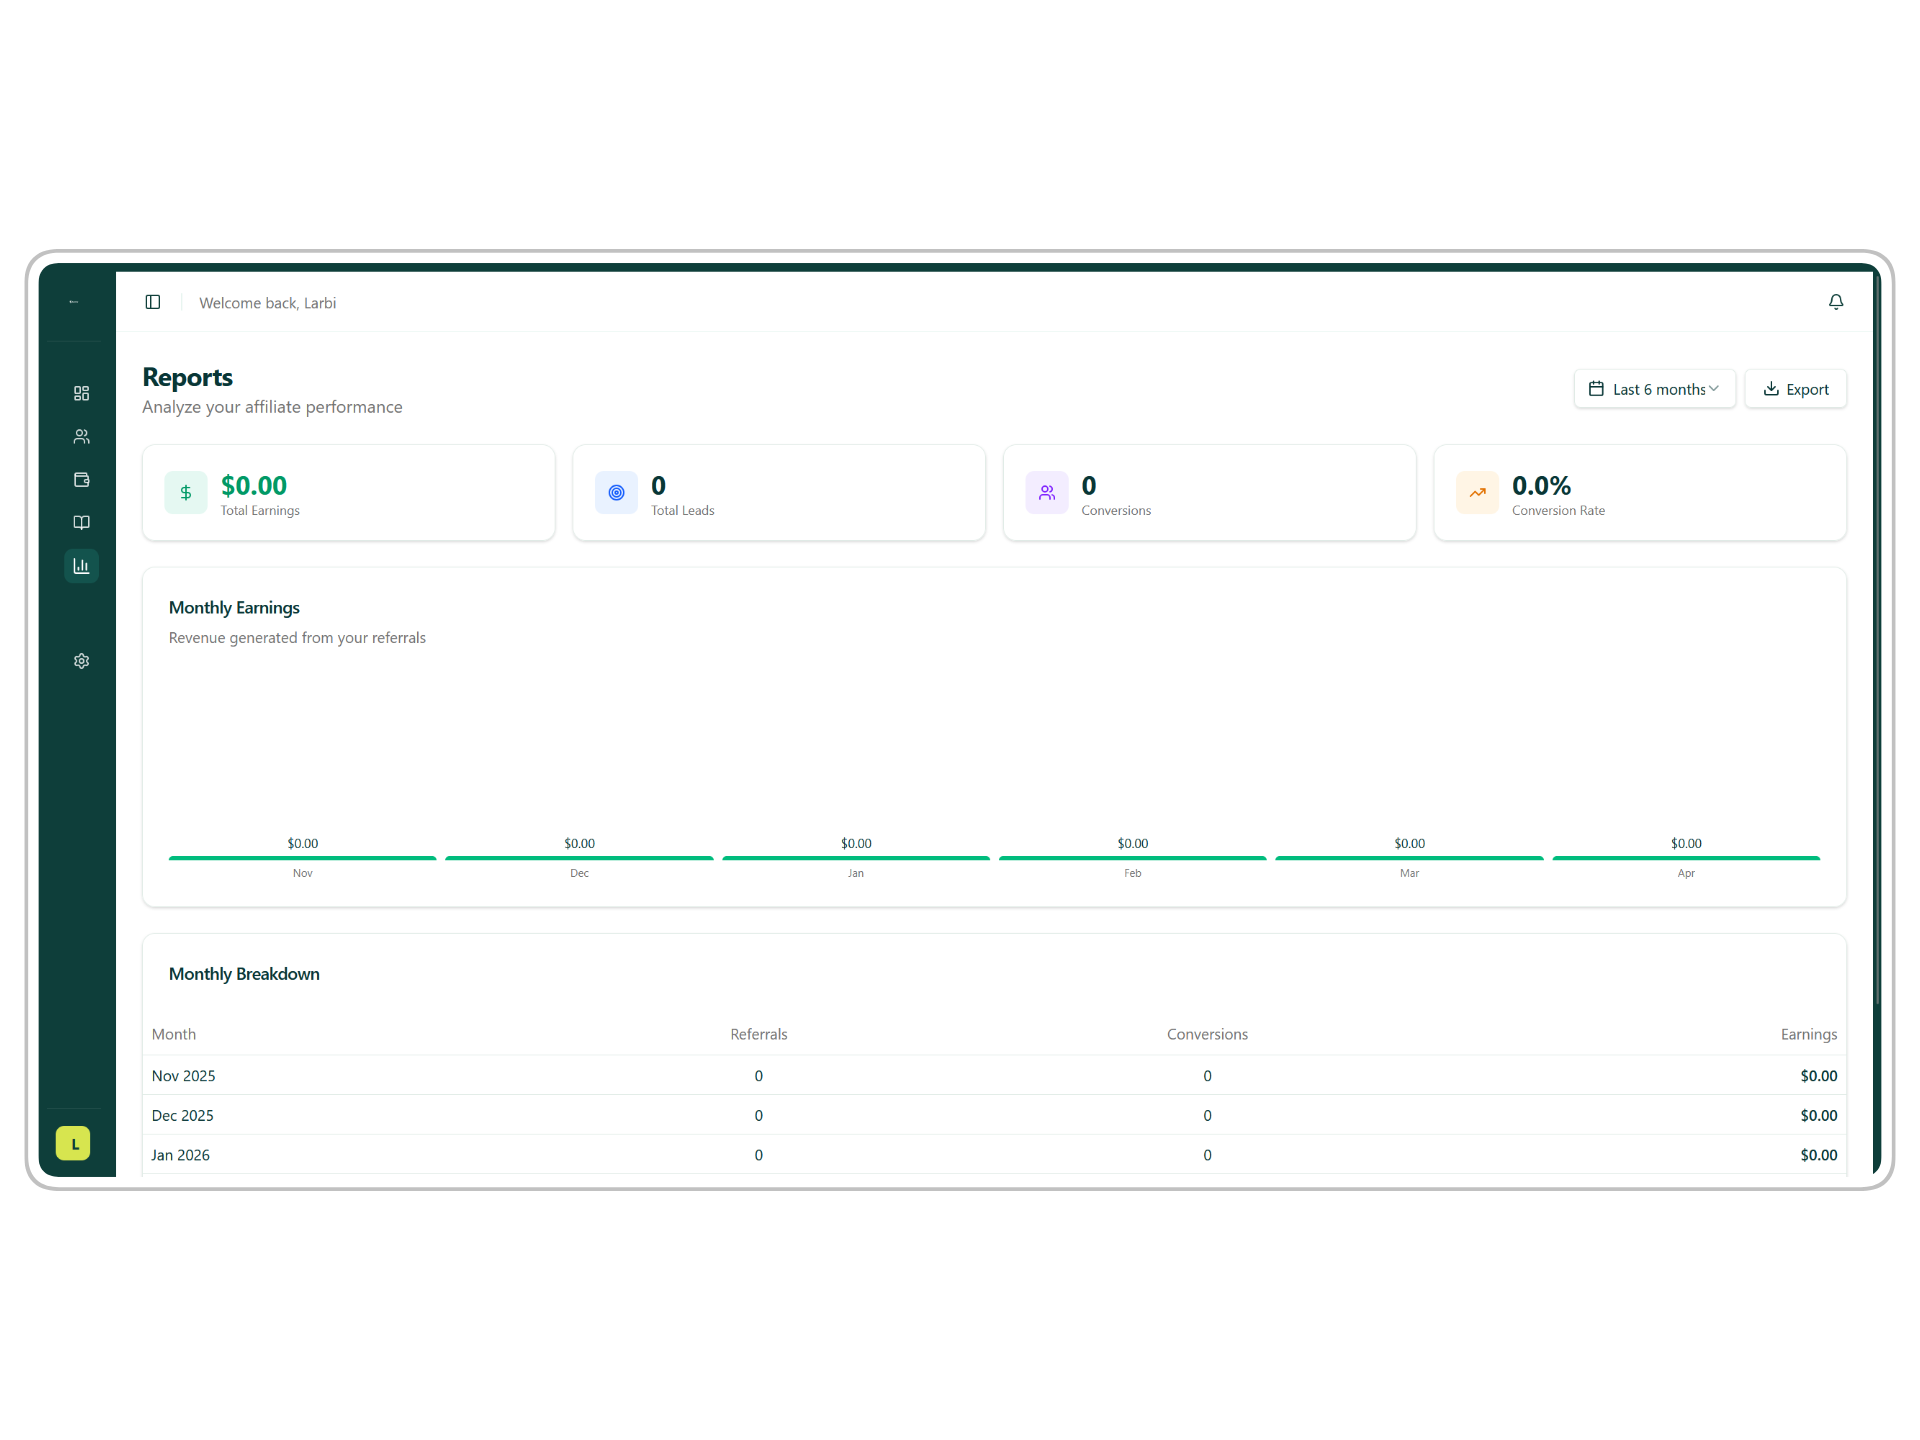Image resolution: width=1920 pixels, height=1440 pixels.
Task: Click the dollar sign Total Earnings icon
Action: click(x=186, y=493)
